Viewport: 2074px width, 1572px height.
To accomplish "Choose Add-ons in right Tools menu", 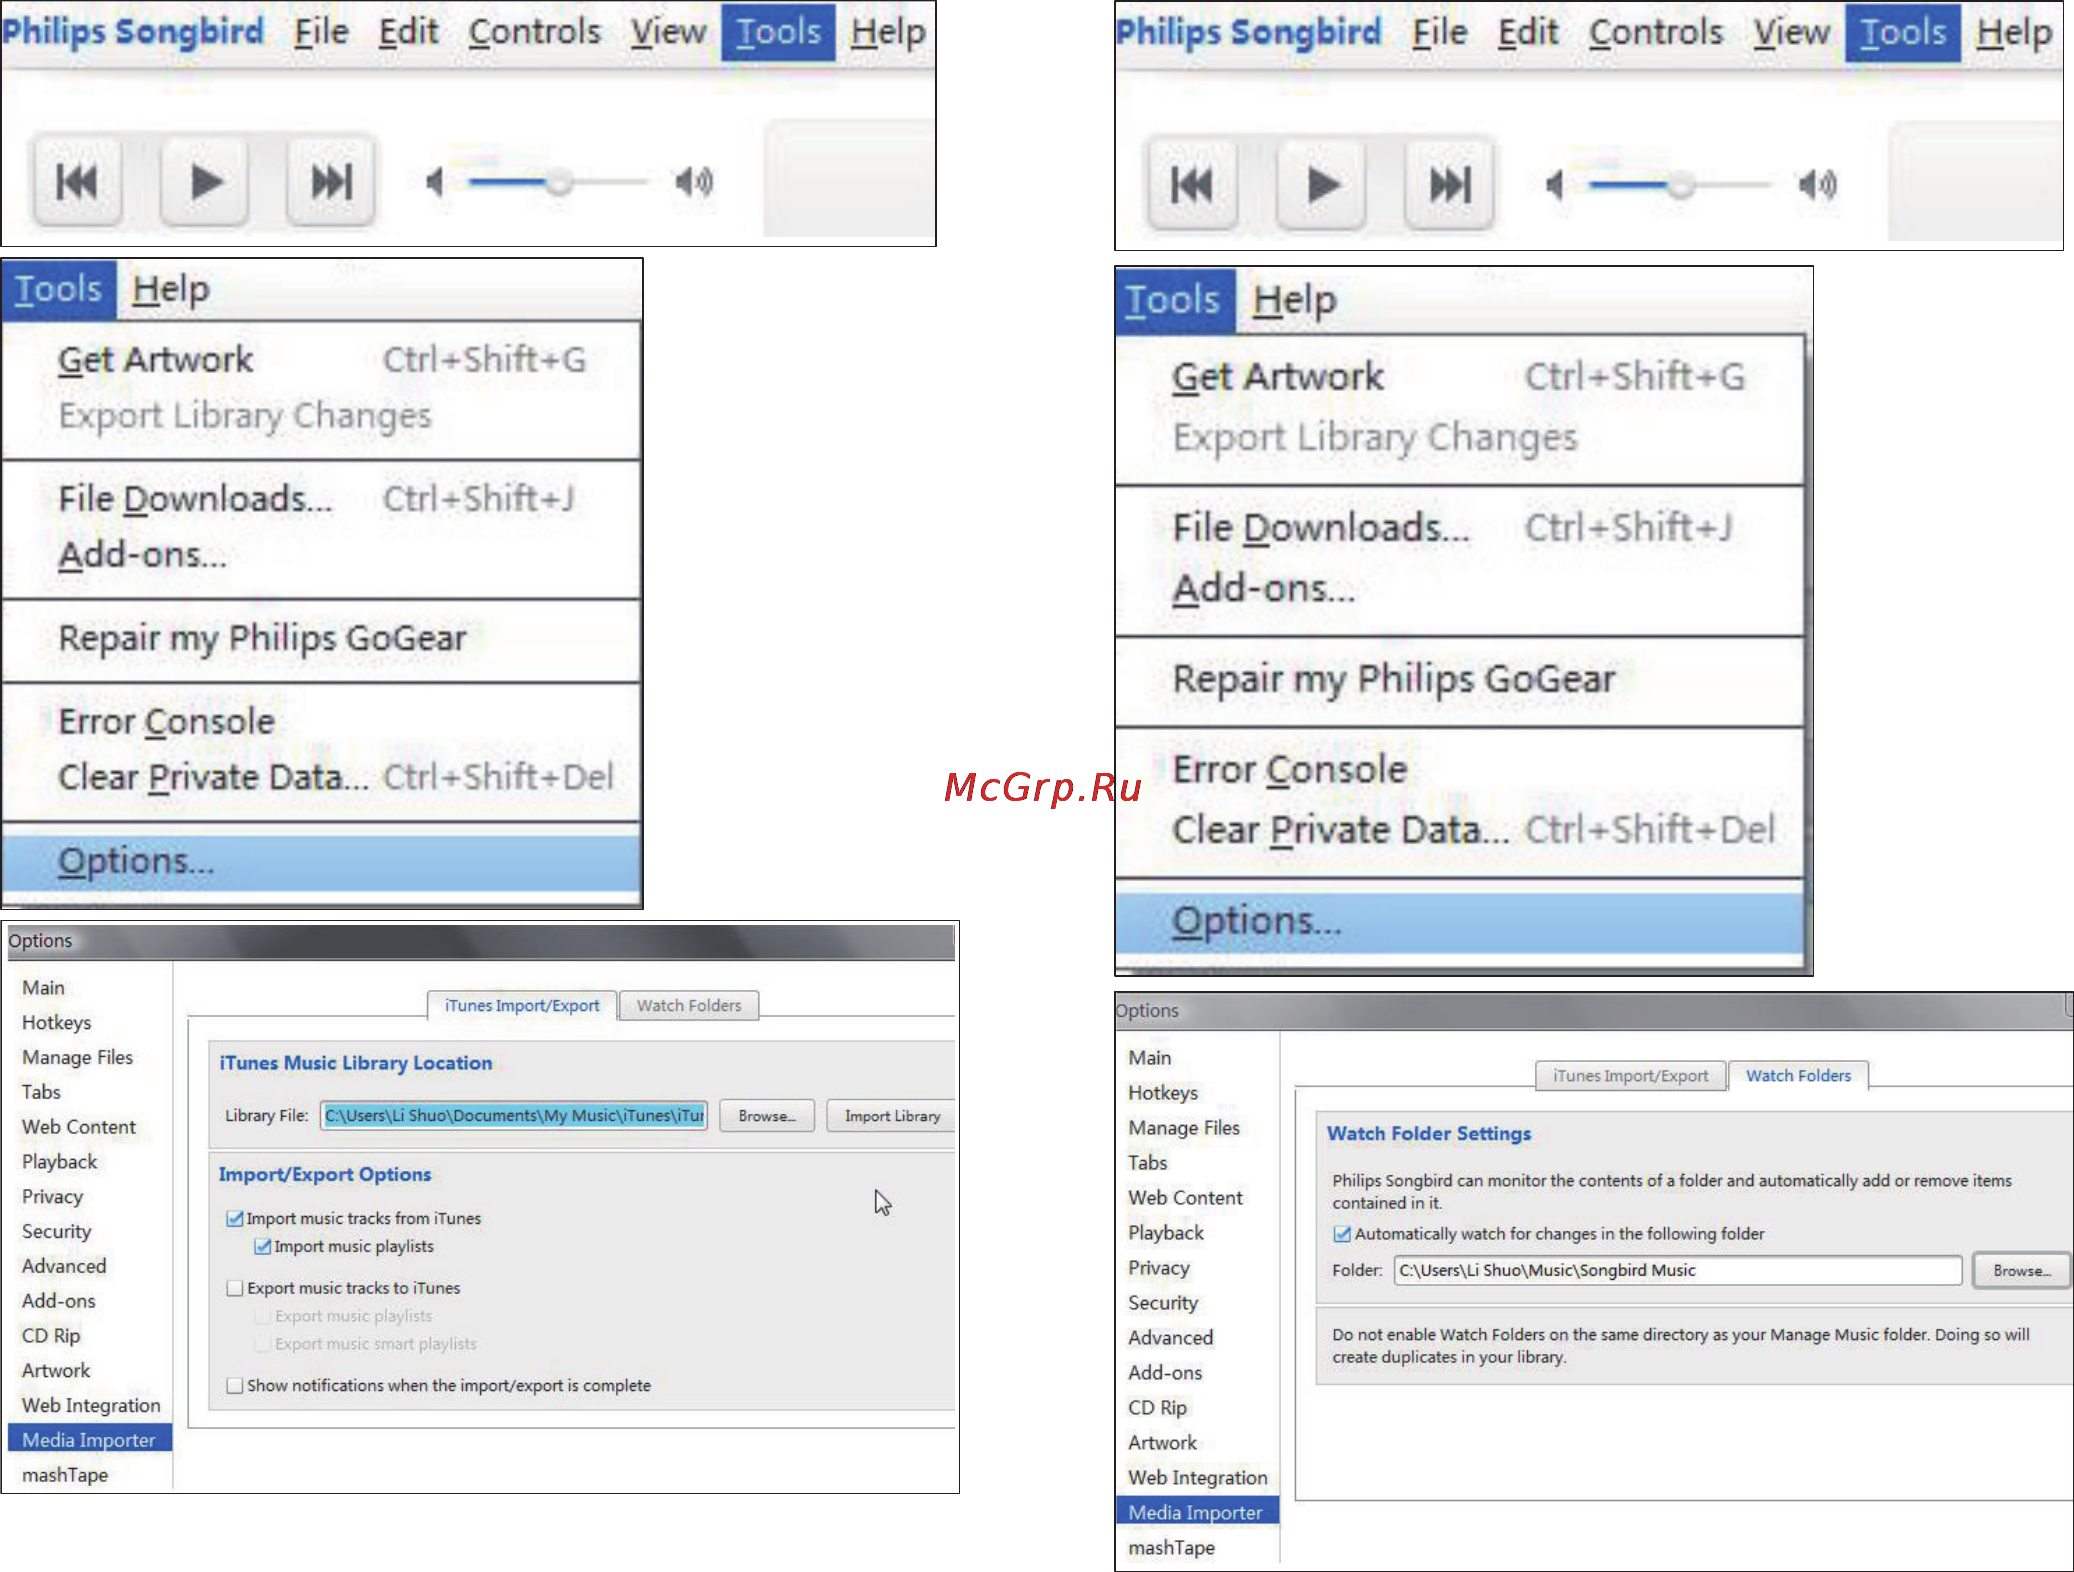I will pos(1460,588).
